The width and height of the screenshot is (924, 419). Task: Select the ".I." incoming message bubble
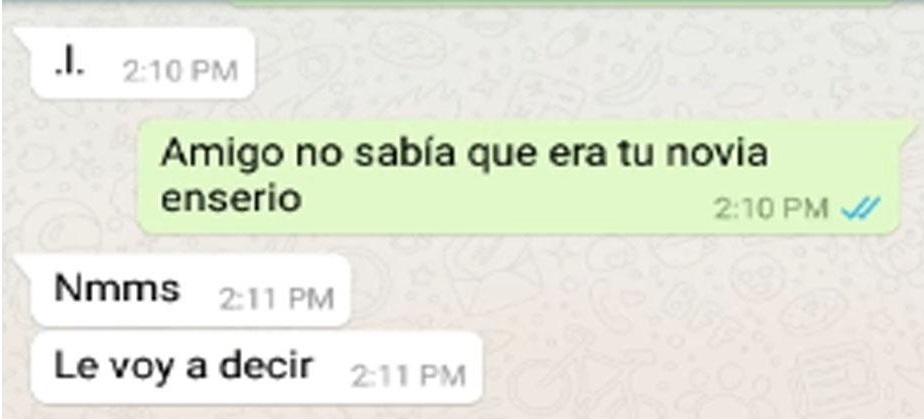pyautogui.click(x=142, y=63)
